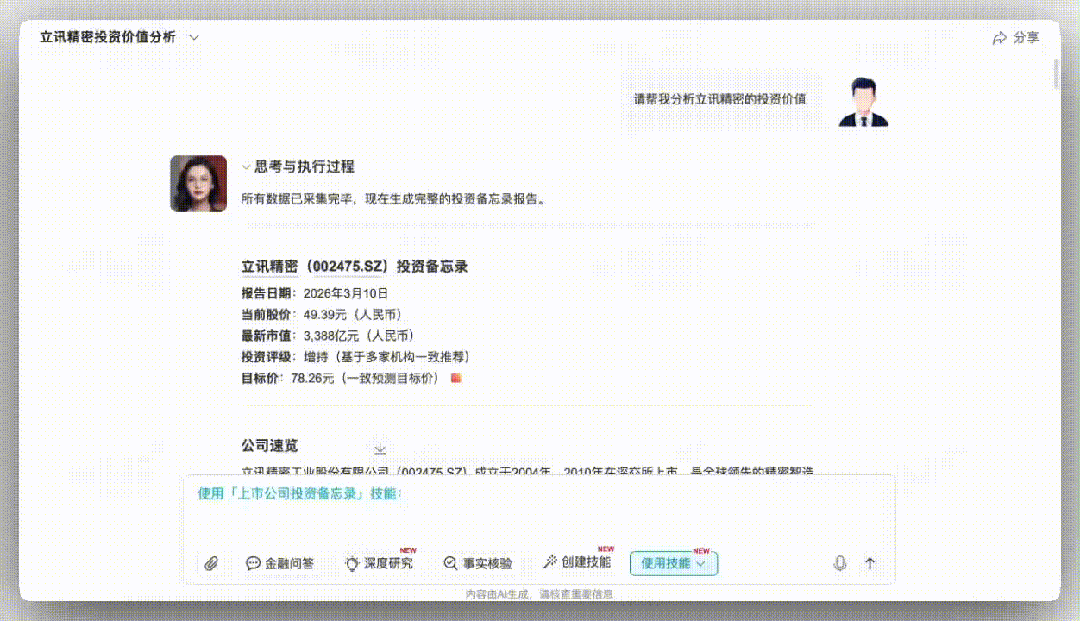Viewport: 1080px width, 621px height.
Task: Click heading 立讯精密 (002475.SZ) 投资备忘录
Action: click(355, 266)
